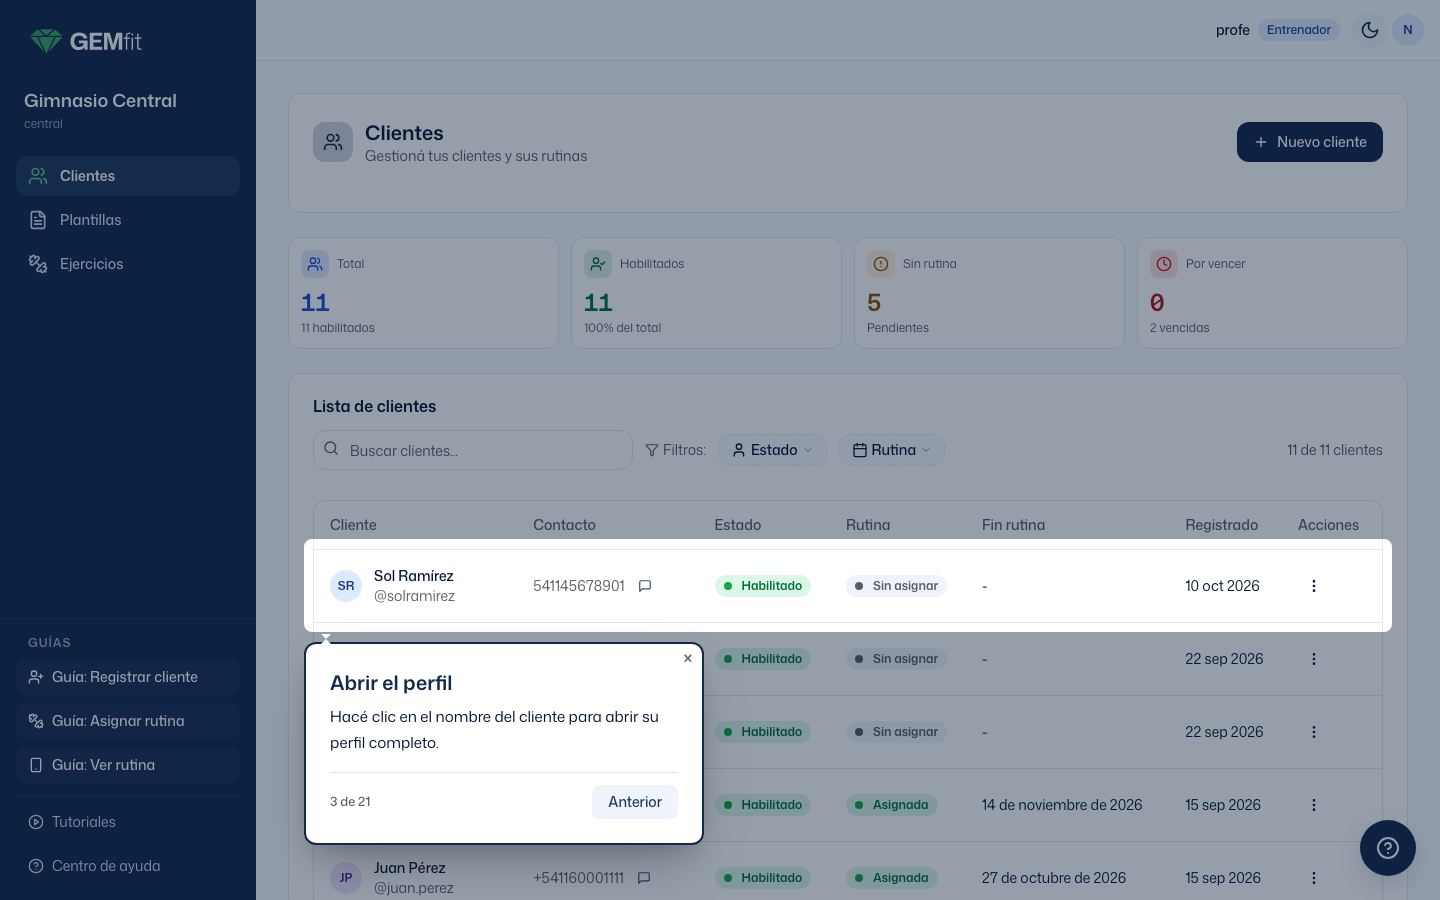This screenshot has width=1440, height=900.
Task: Click the Sin rutina card icon
Action: (x=881, y=264)
